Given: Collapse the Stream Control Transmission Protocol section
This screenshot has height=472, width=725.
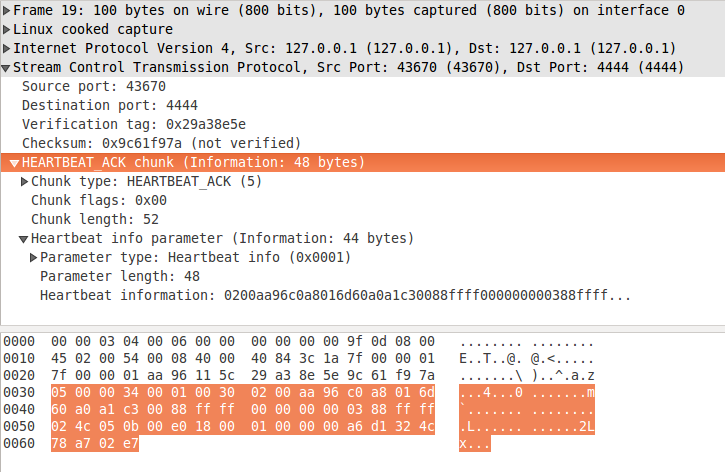Looking at the screenshot, I should tap(6, 67).
